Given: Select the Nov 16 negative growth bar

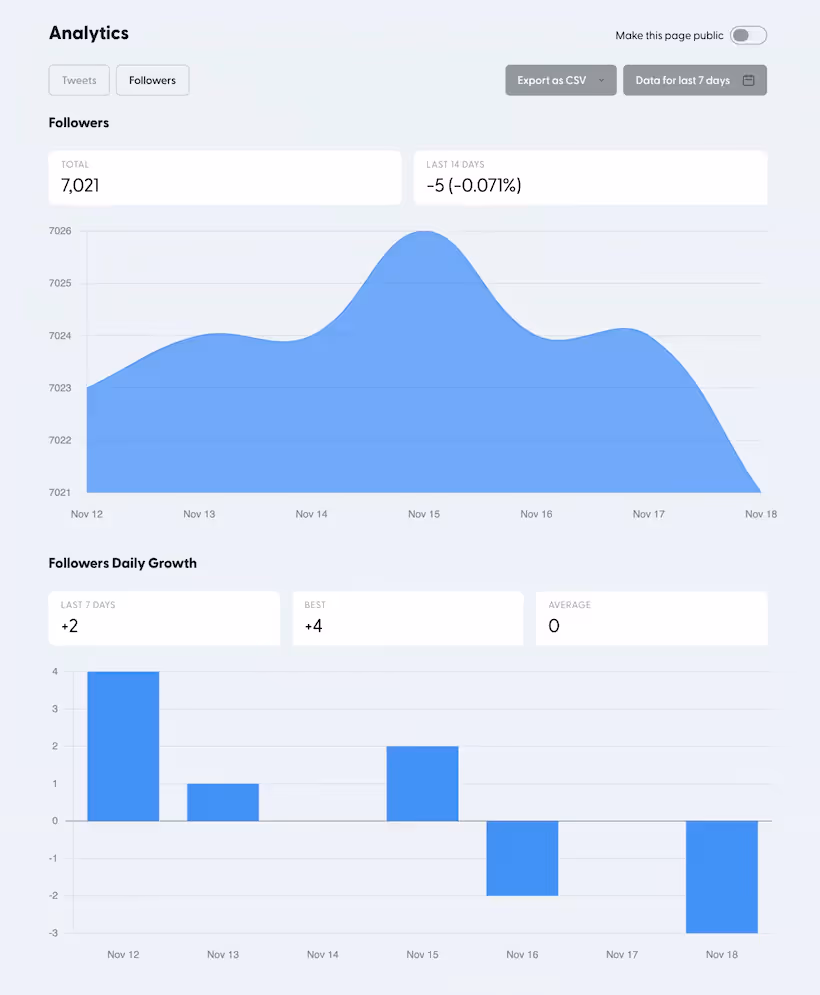Looking at the screenshot, I should pos(522,858).
